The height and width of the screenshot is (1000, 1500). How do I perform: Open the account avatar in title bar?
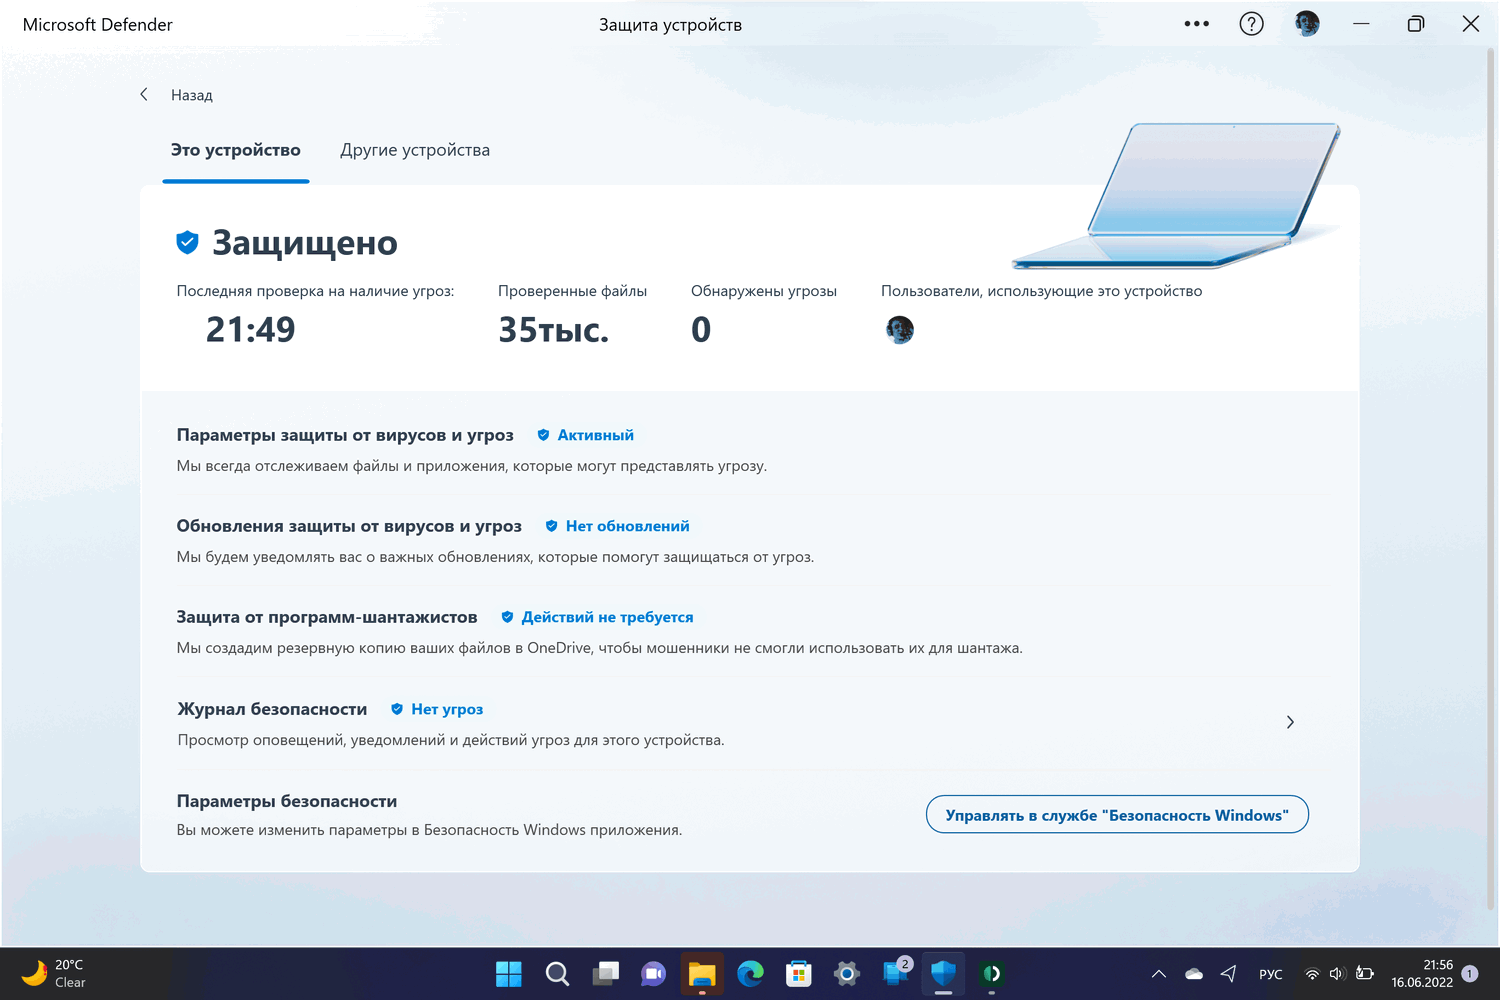click(1307, 24)
